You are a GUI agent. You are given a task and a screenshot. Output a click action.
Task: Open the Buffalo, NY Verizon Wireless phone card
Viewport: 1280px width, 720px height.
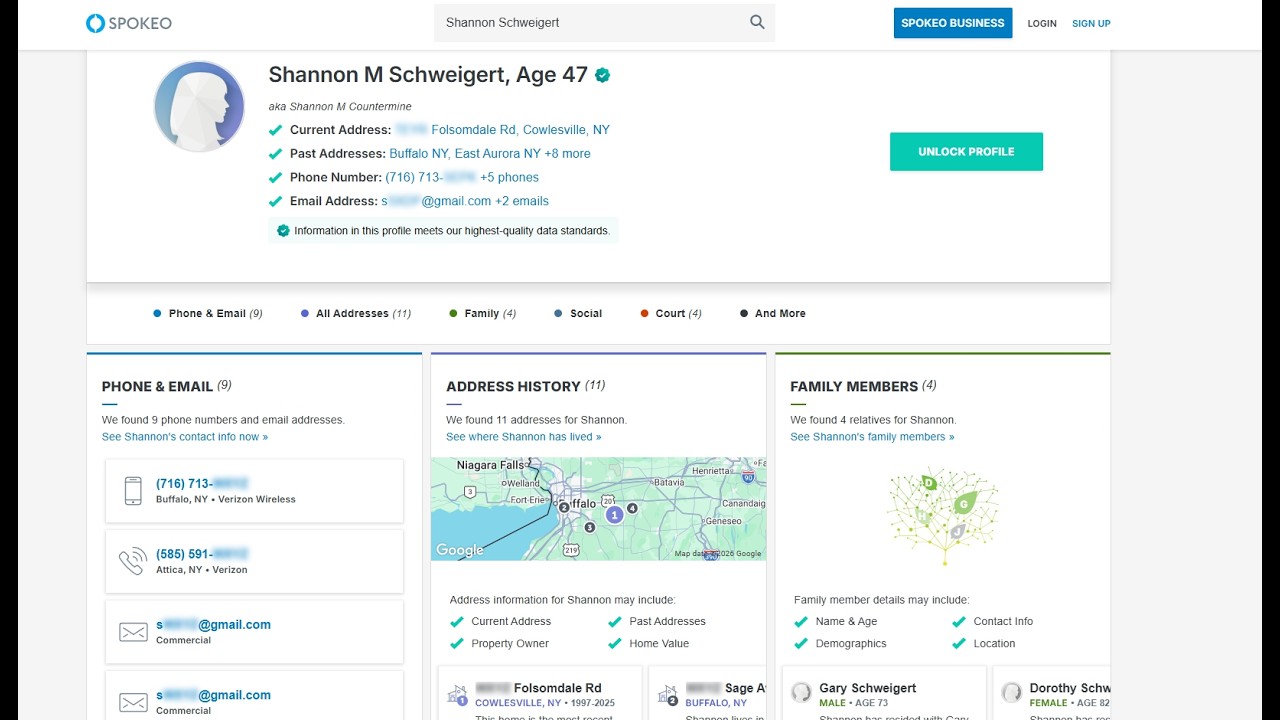pos(254,491)
